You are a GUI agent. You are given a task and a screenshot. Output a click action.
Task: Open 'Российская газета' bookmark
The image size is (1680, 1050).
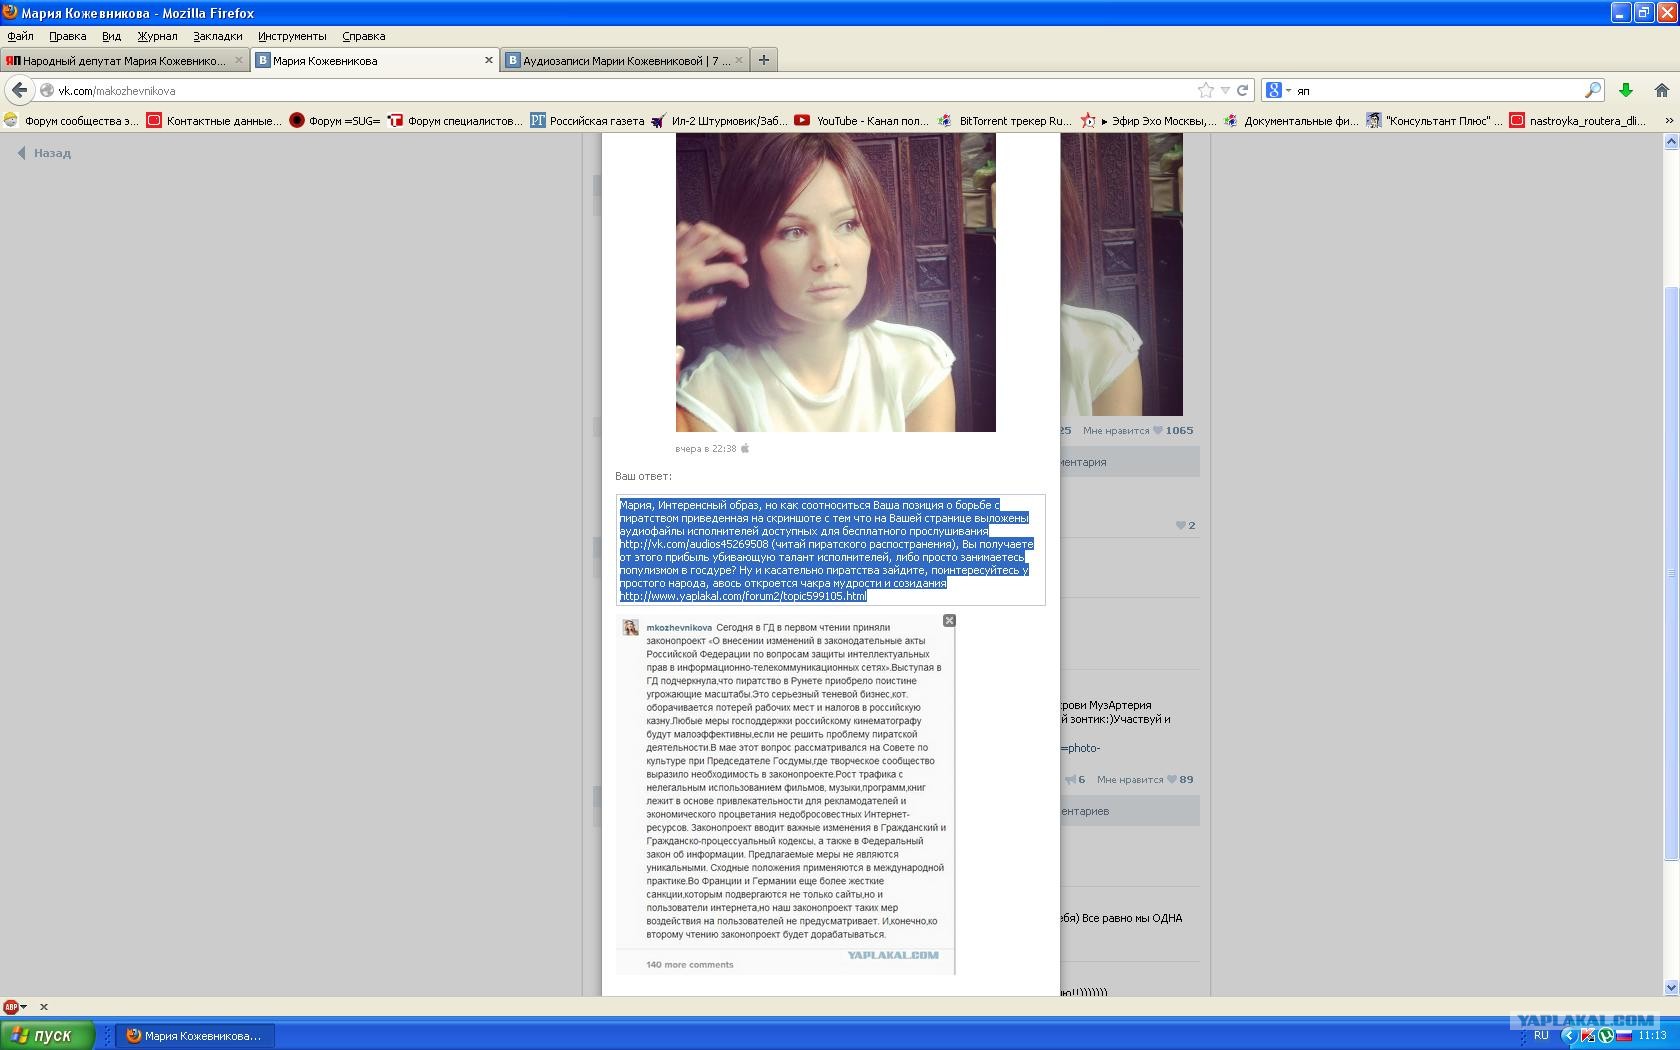pos(587,120)
